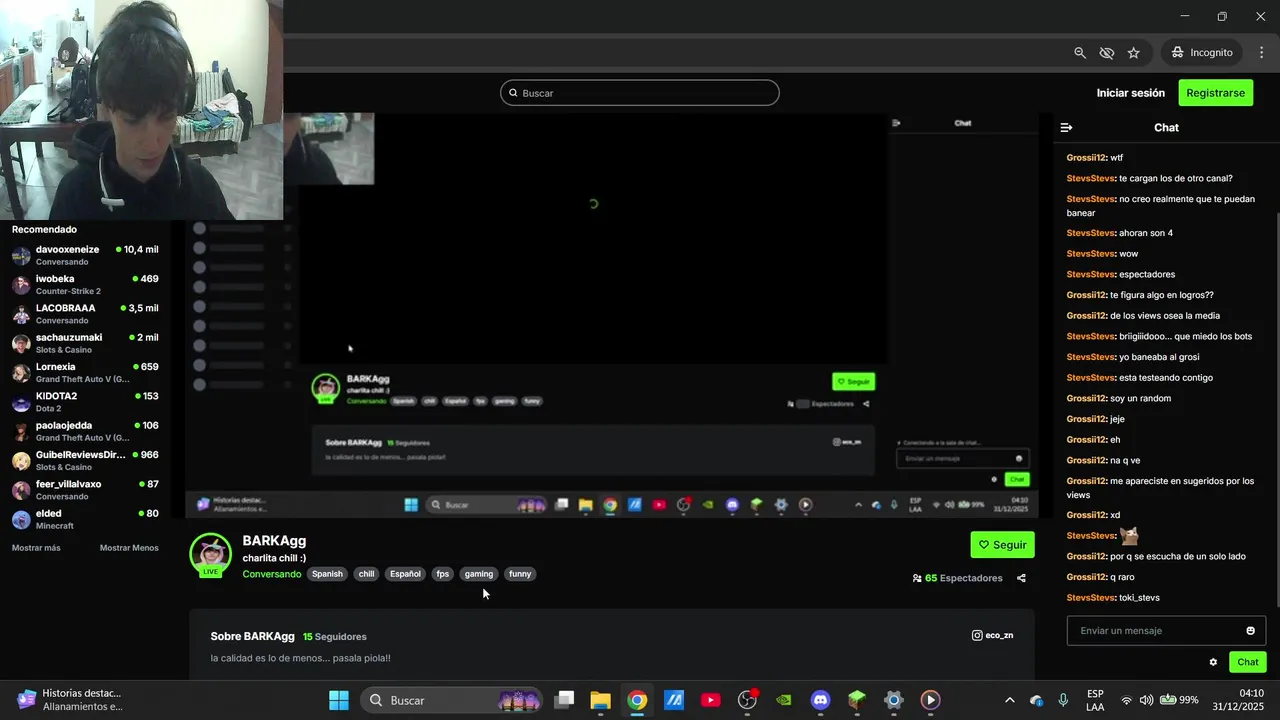Screen dimensions: 1280x720
Task: Open sachauzumaki channel avatar in sidebar
Action: point(21,343)
